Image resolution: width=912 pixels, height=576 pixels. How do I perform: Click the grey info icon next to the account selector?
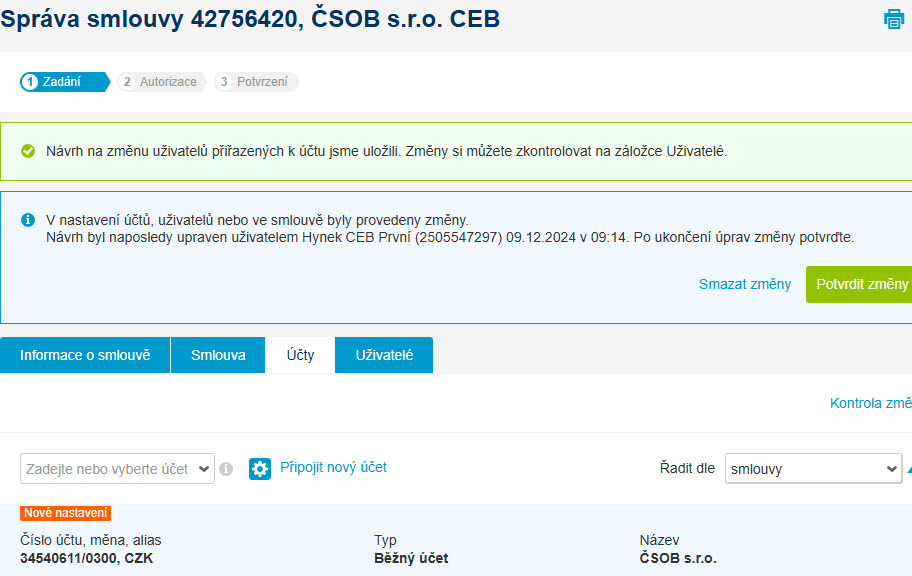pos(226,468)
